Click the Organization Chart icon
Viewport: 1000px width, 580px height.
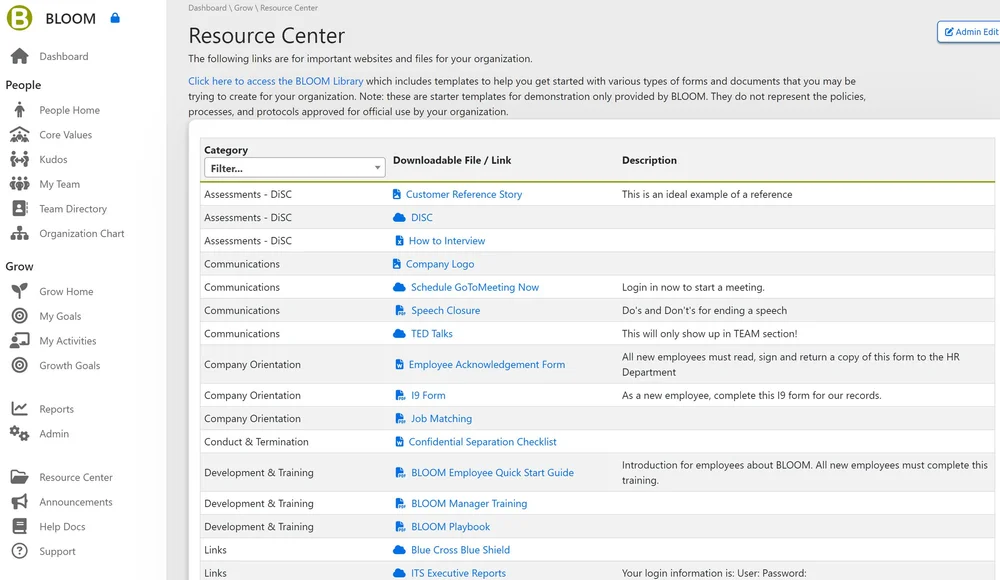pyautogui.click(x=19, y=233)
